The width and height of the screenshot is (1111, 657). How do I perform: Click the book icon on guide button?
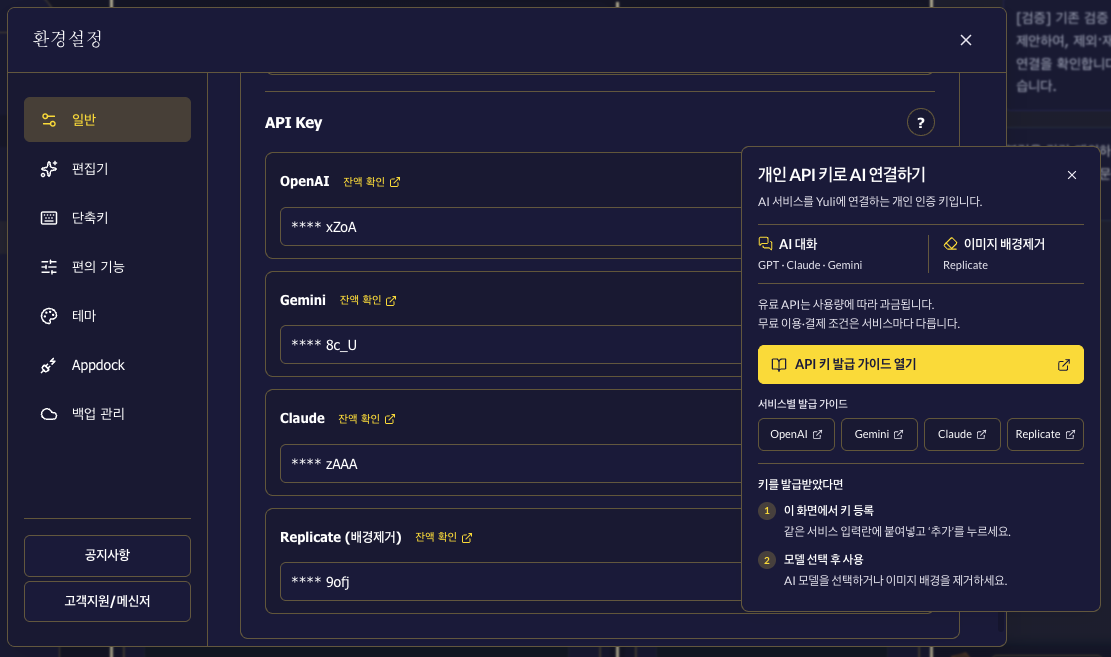(779, 365)
